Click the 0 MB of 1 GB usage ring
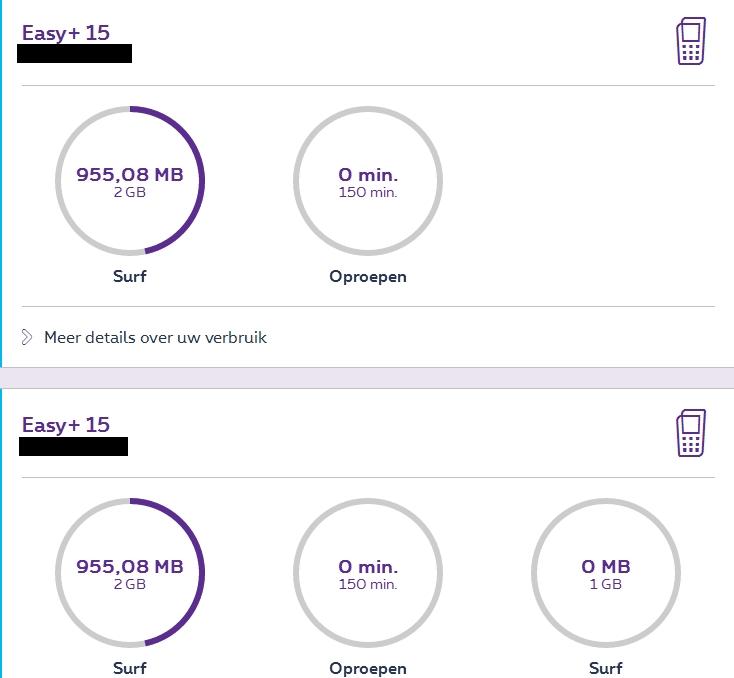The width and height of the screenshot is (734, 678). 606,573
